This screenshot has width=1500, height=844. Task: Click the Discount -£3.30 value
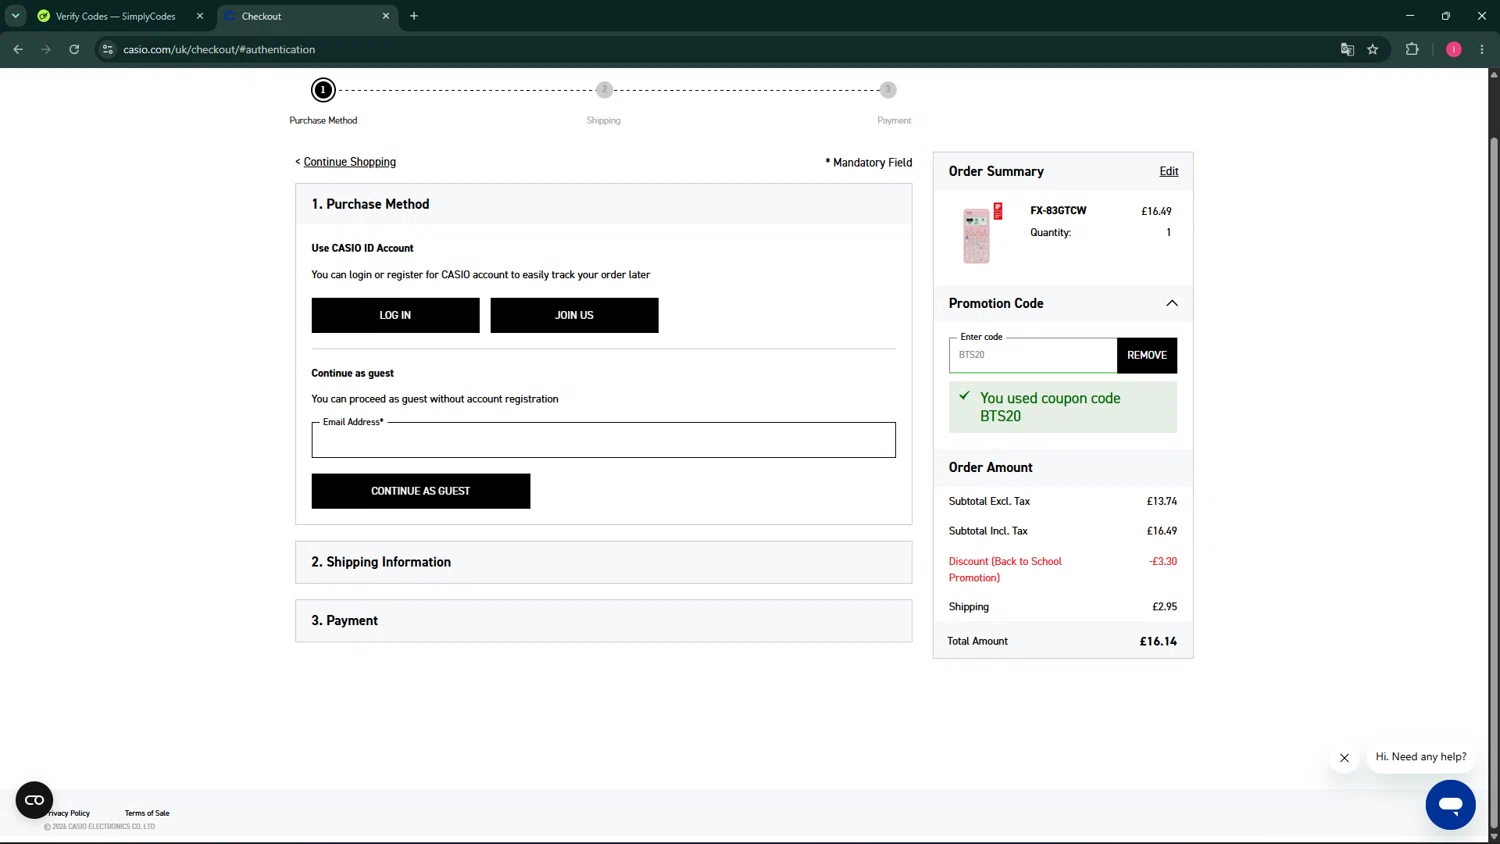click(x=1163, y=561)
